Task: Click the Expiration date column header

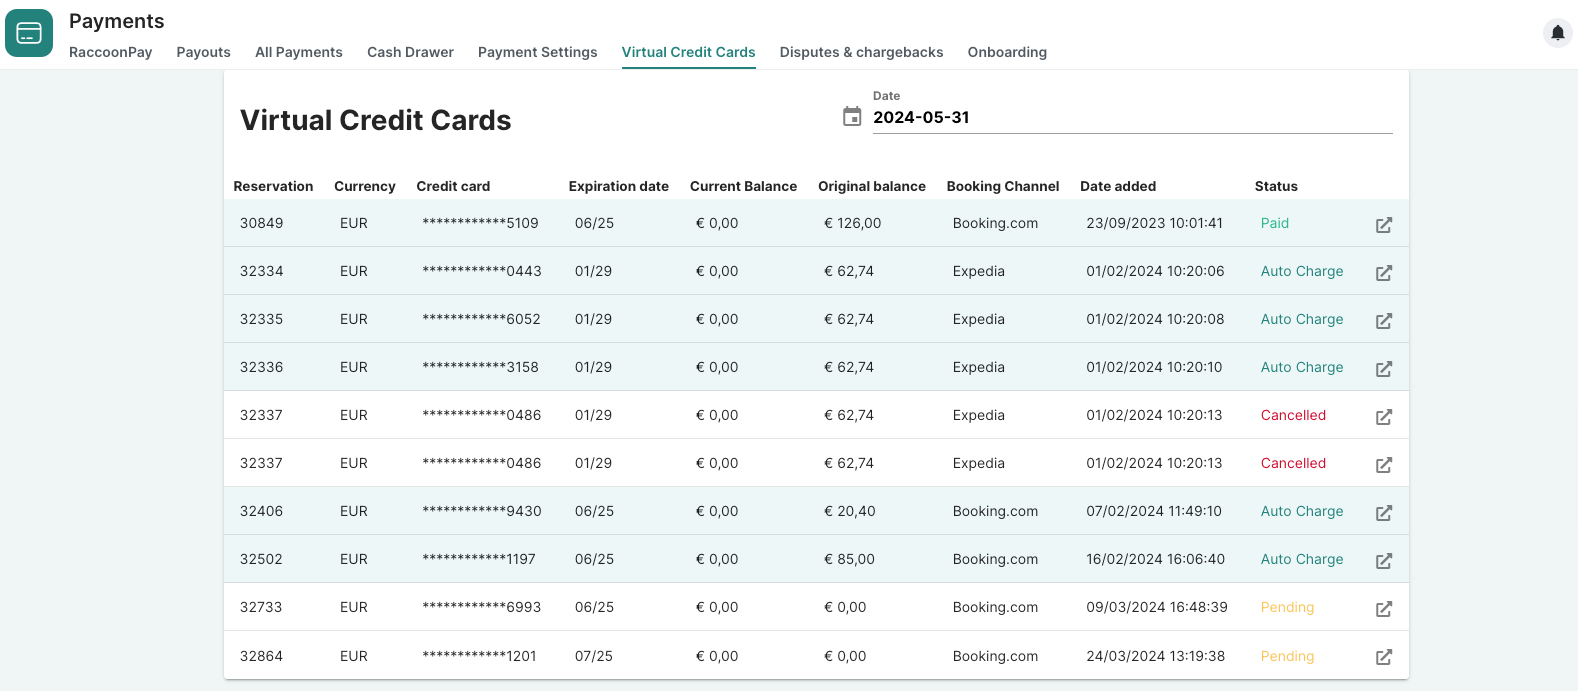Action: (x=619, y=186)
